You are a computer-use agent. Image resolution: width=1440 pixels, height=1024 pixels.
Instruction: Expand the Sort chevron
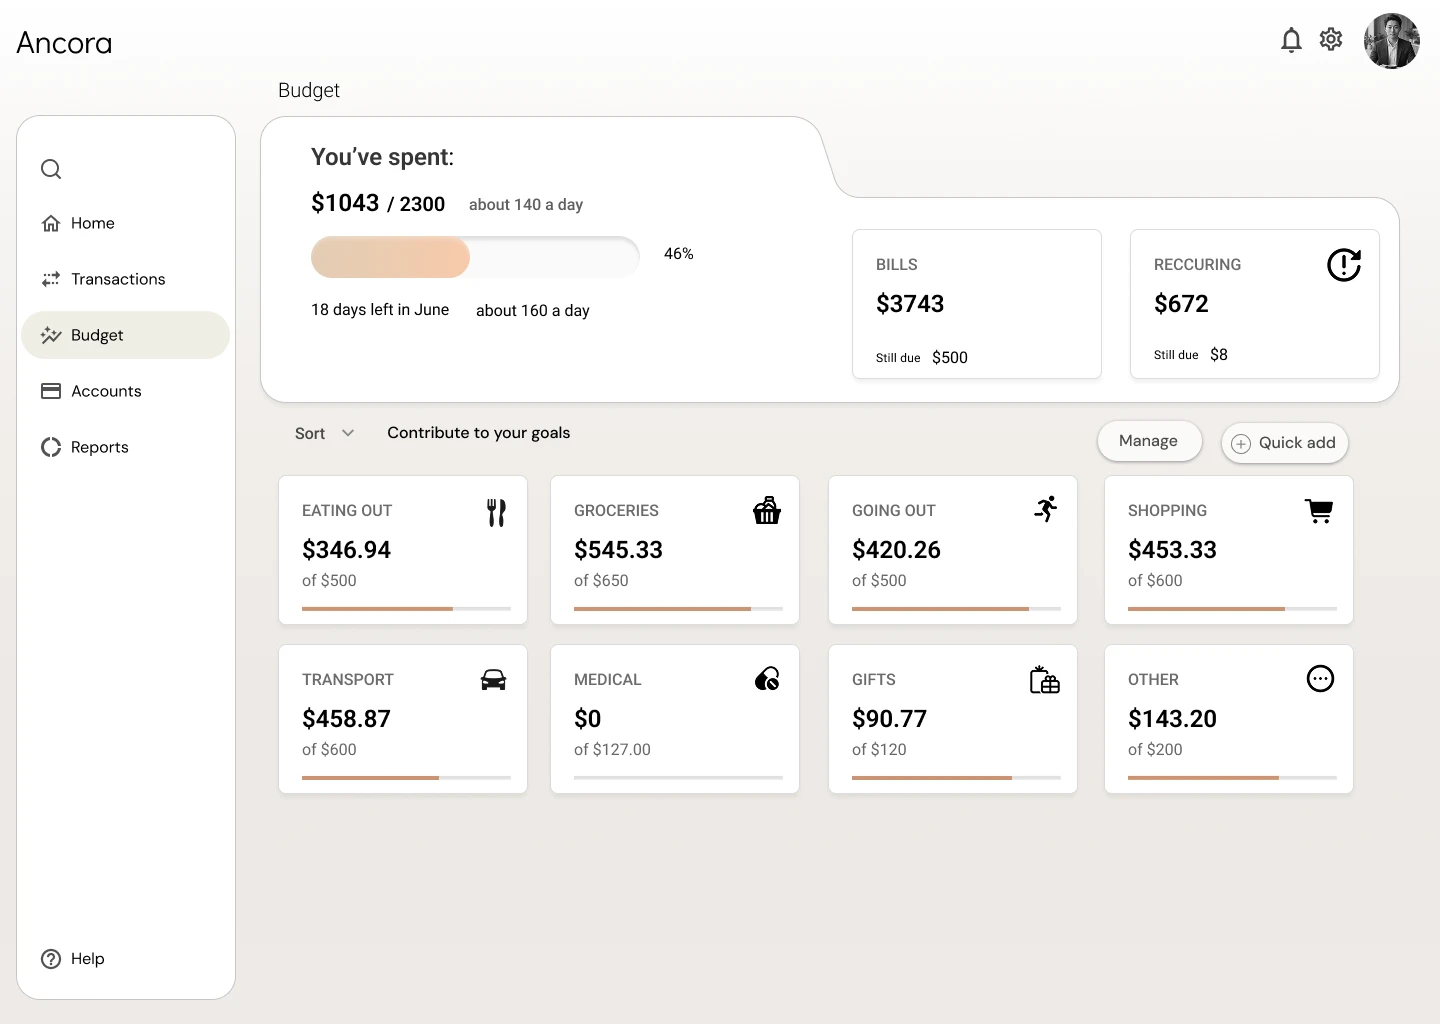(348, 433)
